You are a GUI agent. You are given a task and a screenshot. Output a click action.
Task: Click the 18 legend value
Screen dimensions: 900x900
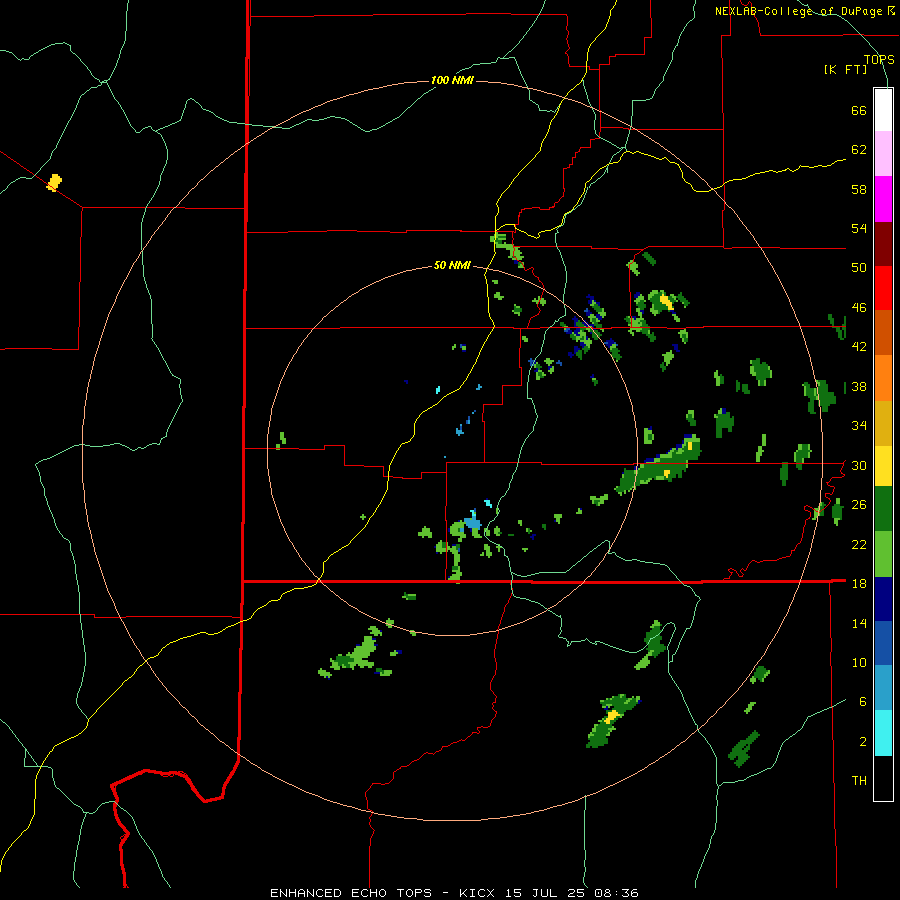859,584
